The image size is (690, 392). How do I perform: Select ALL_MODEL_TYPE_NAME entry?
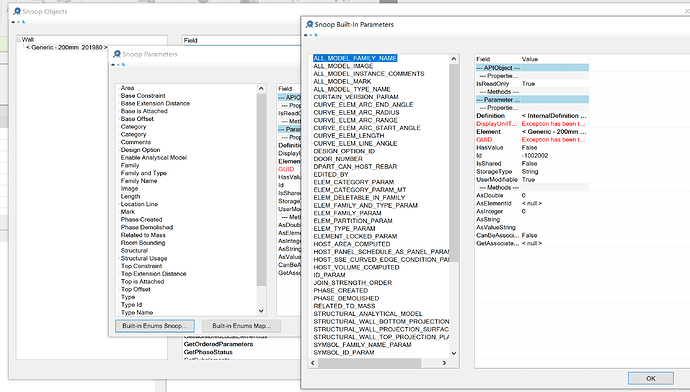[352, 89]
